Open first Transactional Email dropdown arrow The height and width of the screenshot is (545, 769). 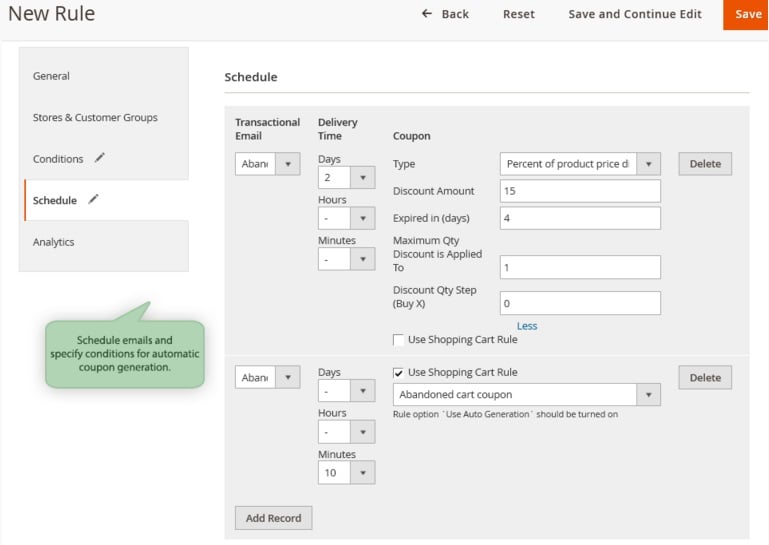[x=288, y=164]
